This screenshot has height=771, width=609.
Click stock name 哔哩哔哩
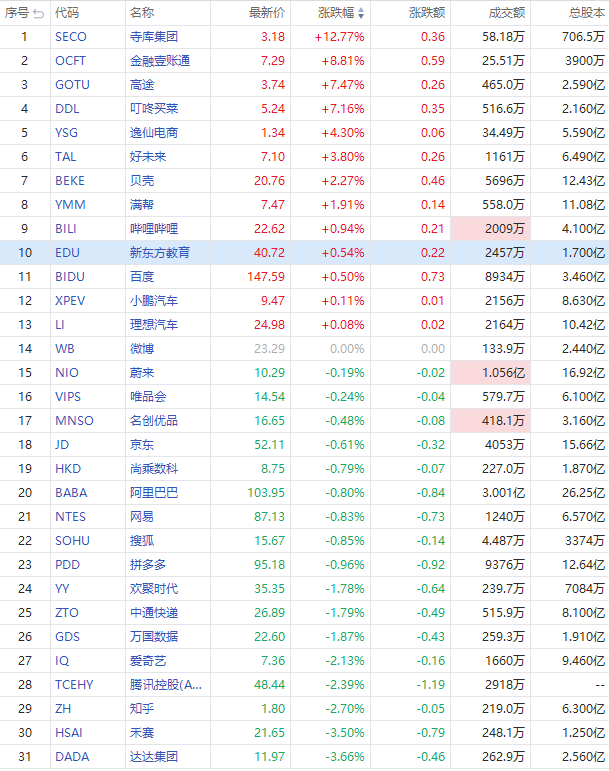click(154, 229)
